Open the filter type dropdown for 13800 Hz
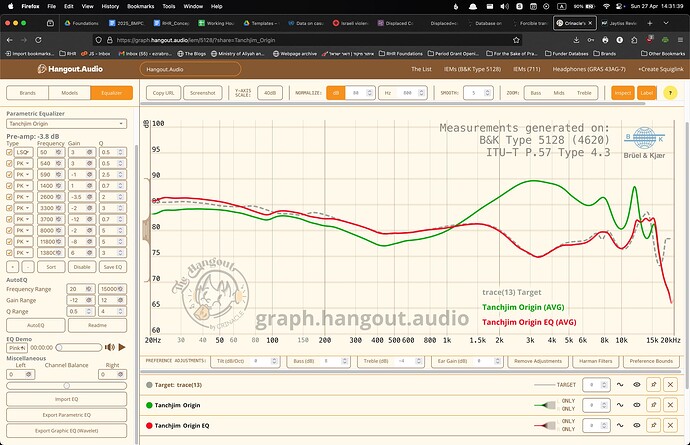Image resolution: width=690 pixels, height=445 pixels. [x=23, y=253]
